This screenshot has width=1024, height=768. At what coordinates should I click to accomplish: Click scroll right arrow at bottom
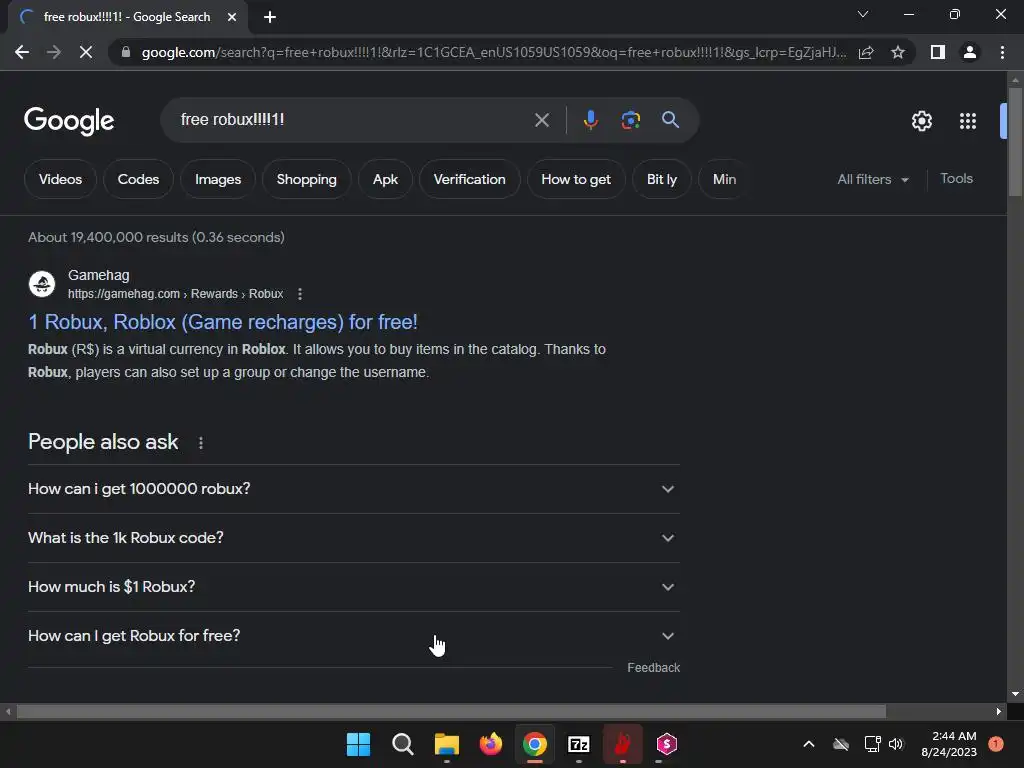tap(999, 711)
